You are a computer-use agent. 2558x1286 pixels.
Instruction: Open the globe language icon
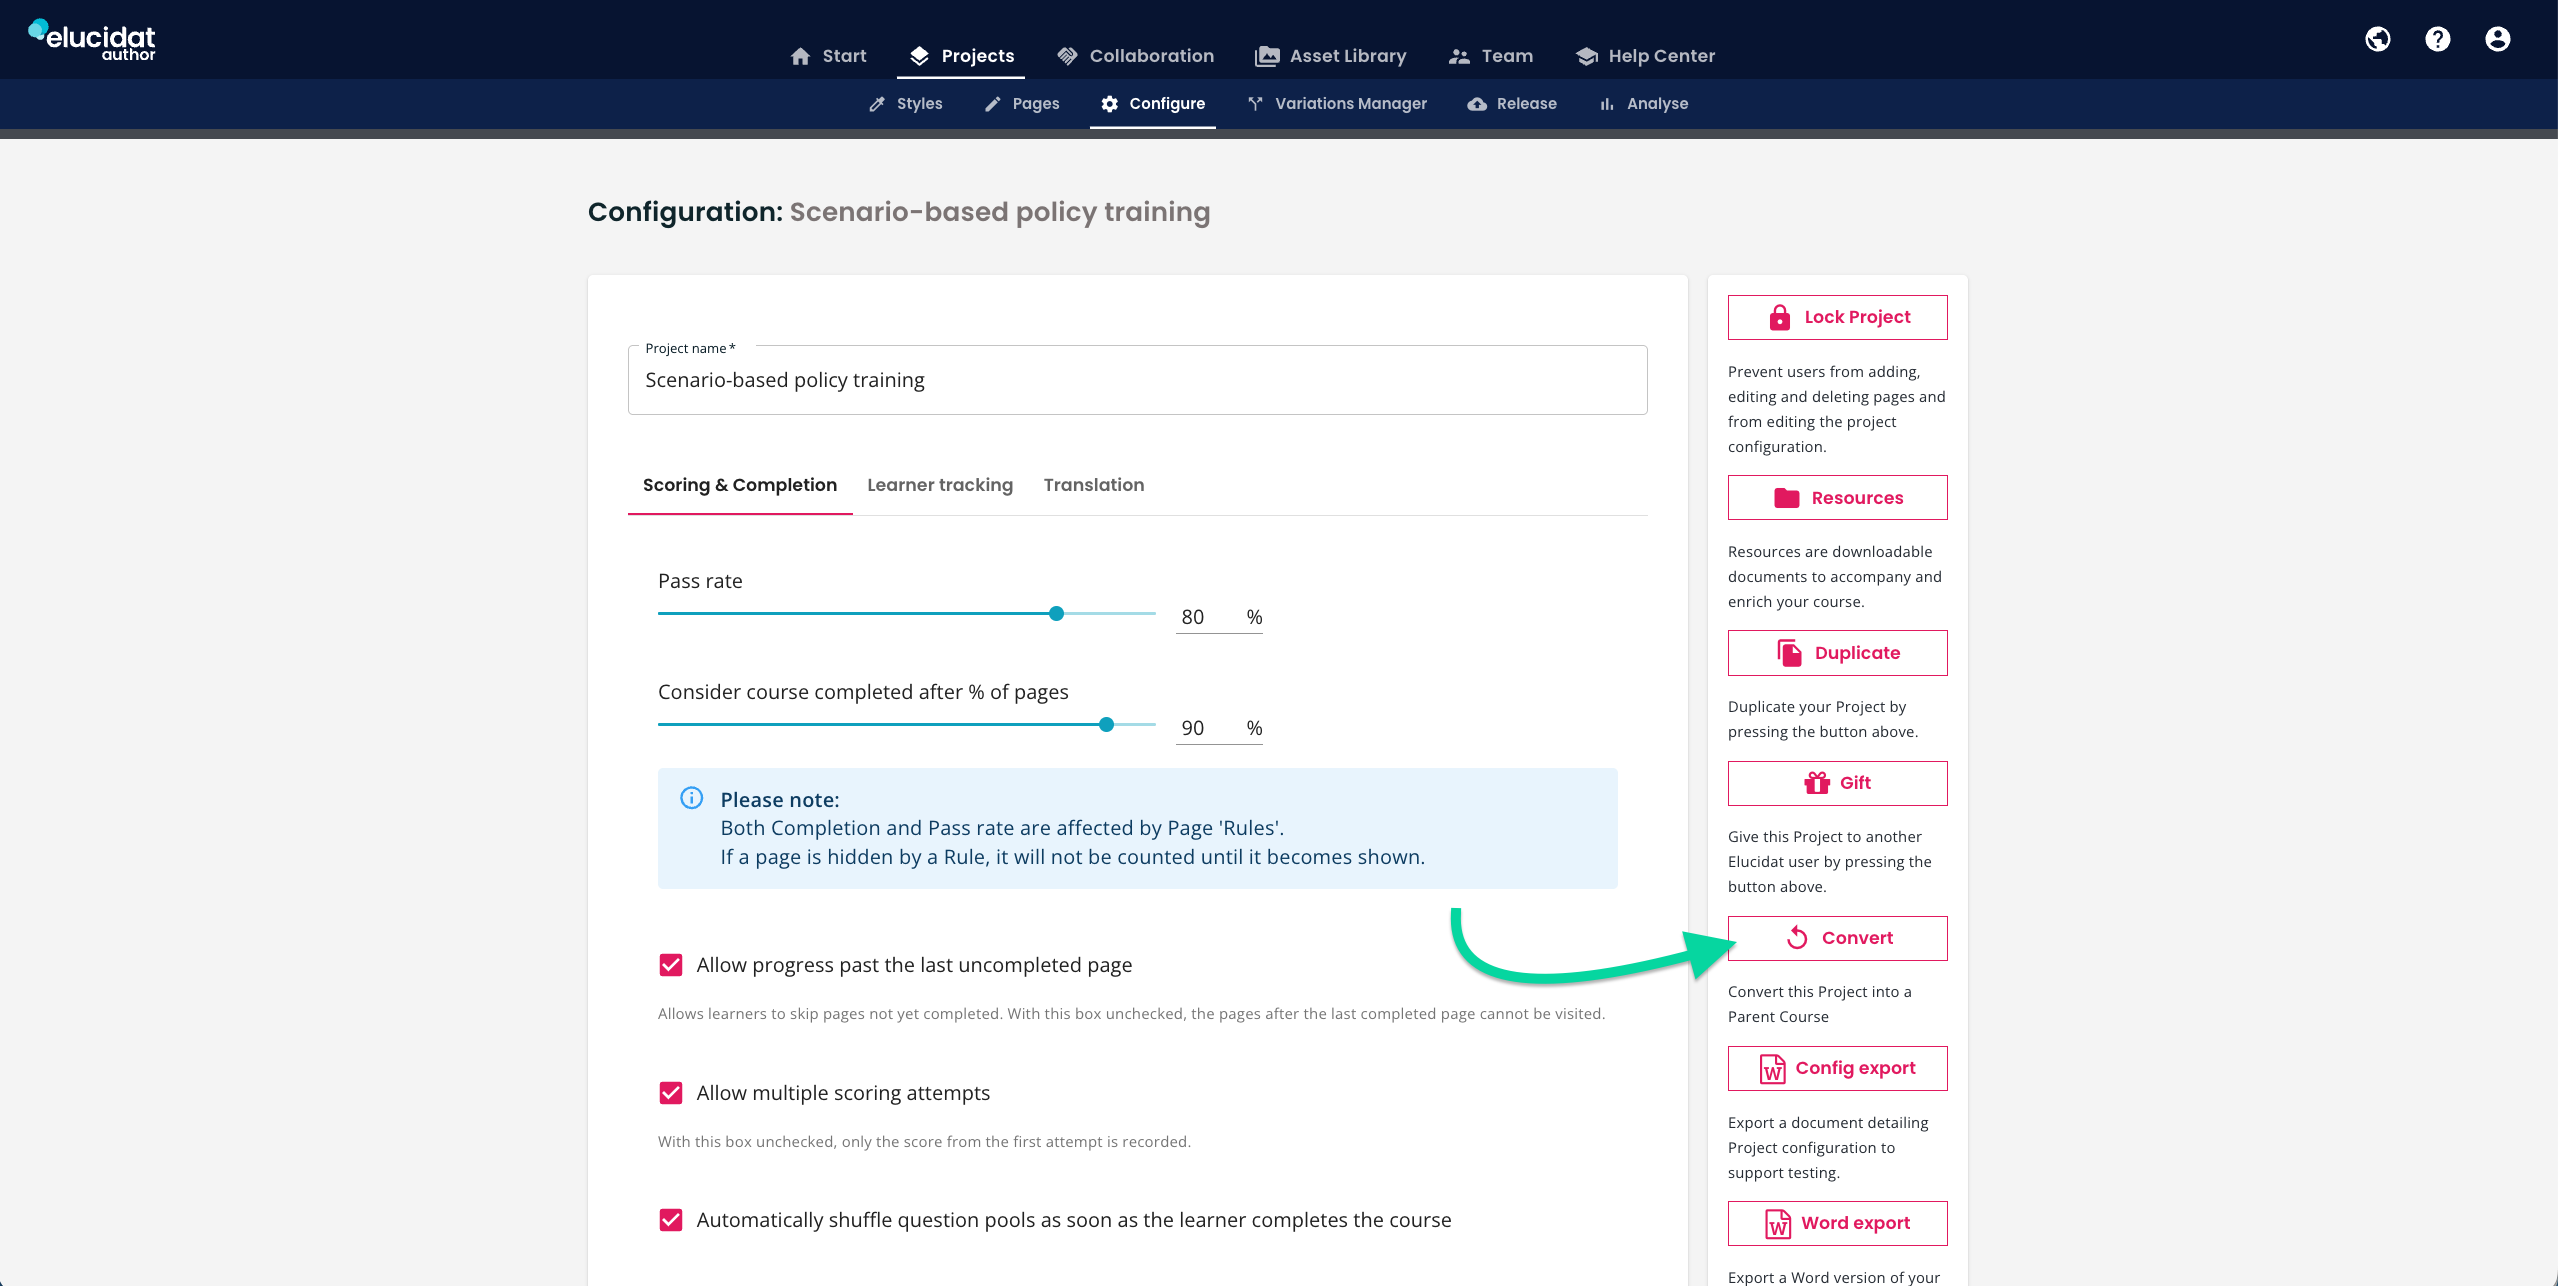tap(2378, 39)
